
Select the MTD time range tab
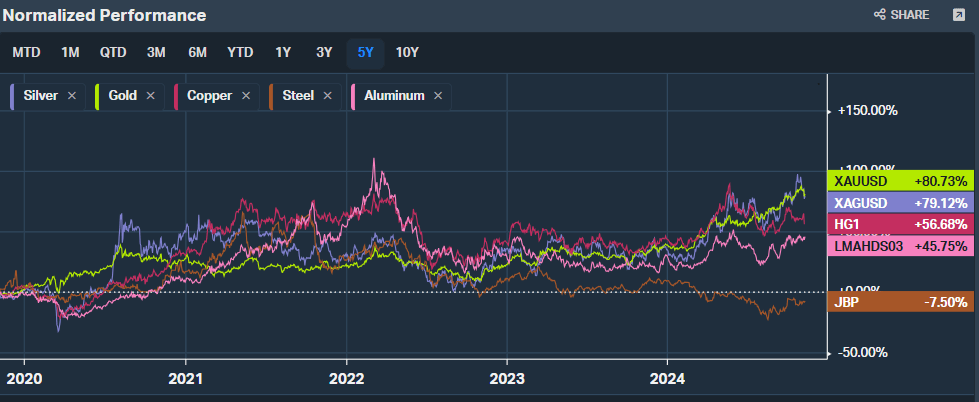point(26,53)
